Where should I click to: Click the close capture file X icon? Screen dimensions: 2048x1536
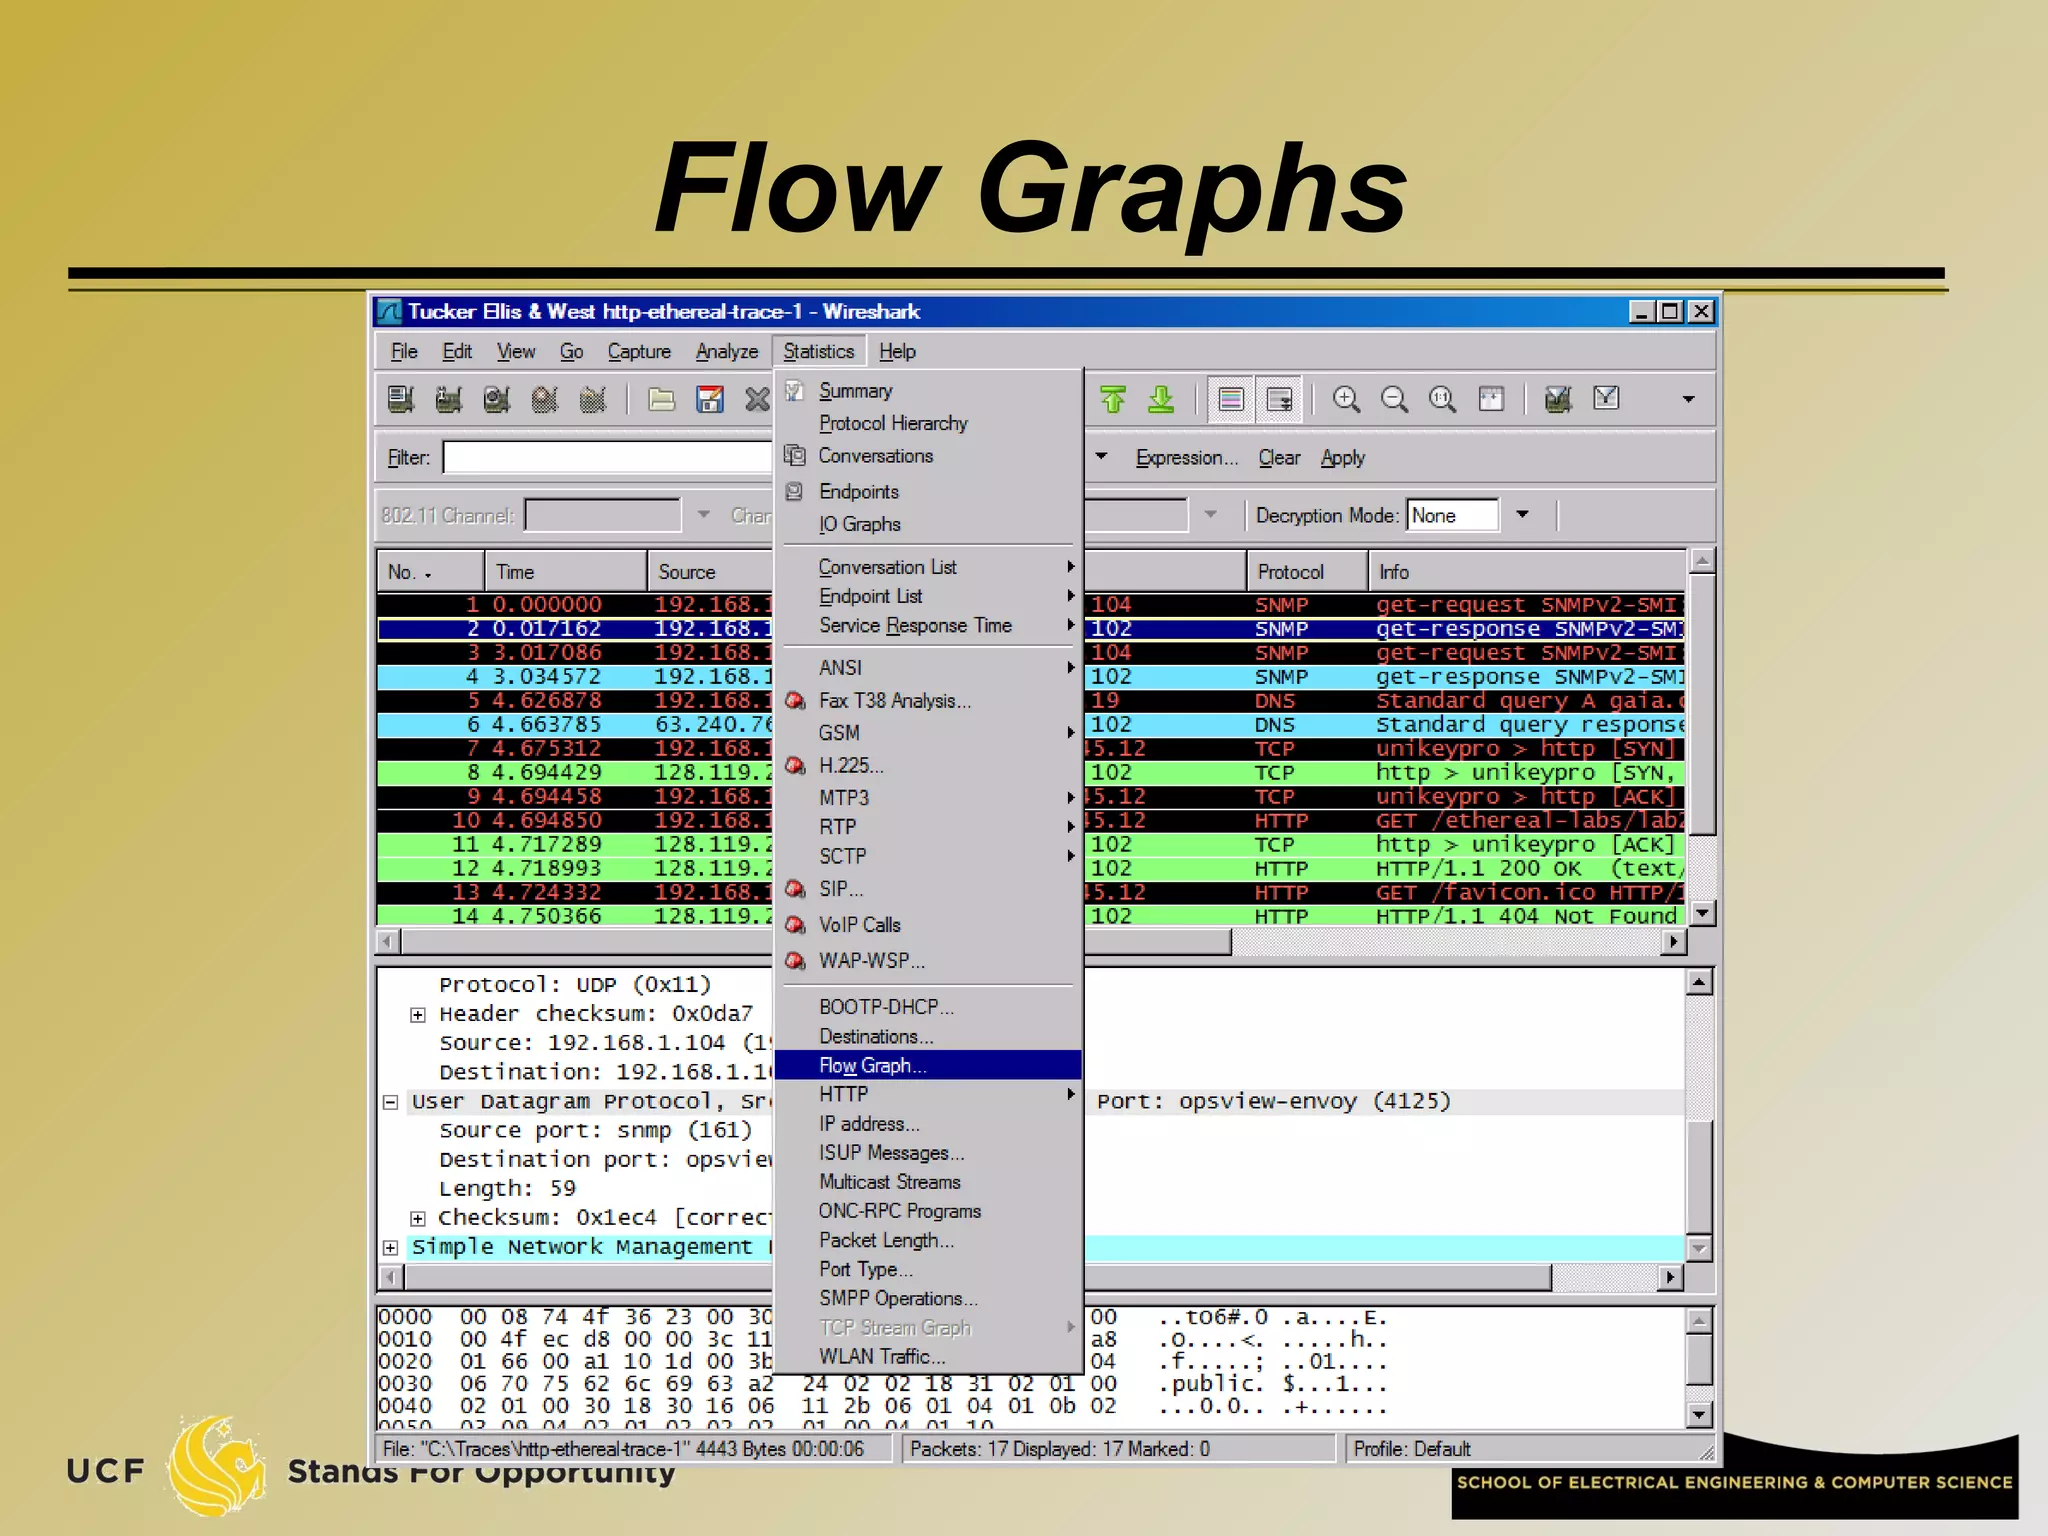pos(757,400)
